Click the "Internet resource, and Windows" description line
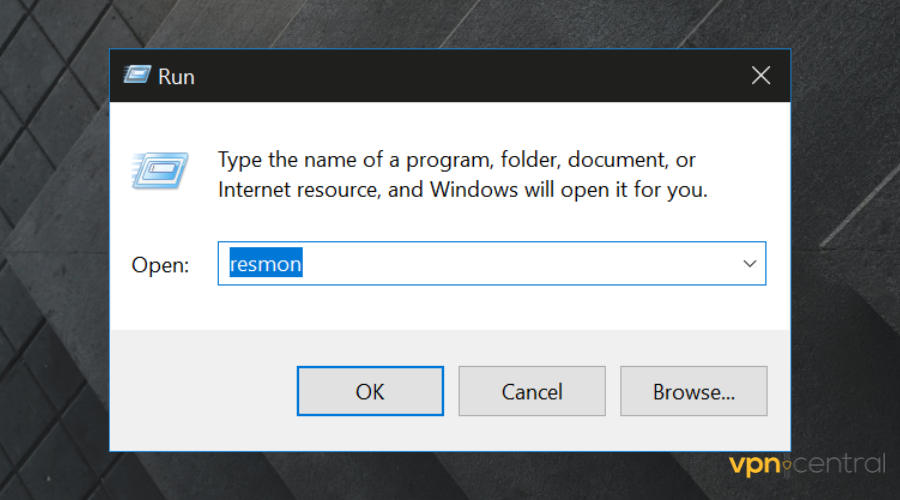This screenshot has height=500, width=900. click(x=462, y=190)
